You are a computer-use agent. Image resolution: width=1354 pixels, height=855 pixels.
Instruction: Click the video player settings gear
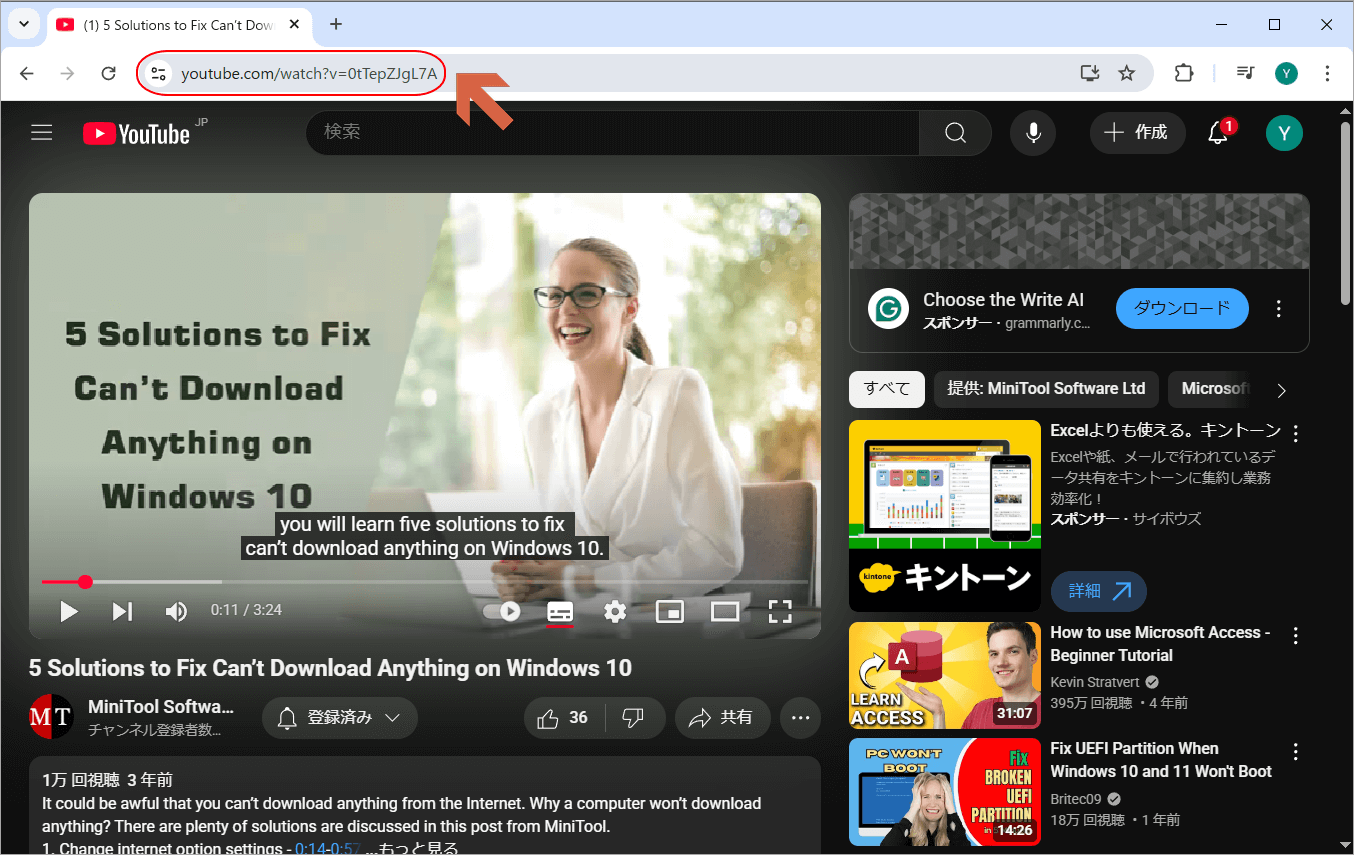coord(615,611)
